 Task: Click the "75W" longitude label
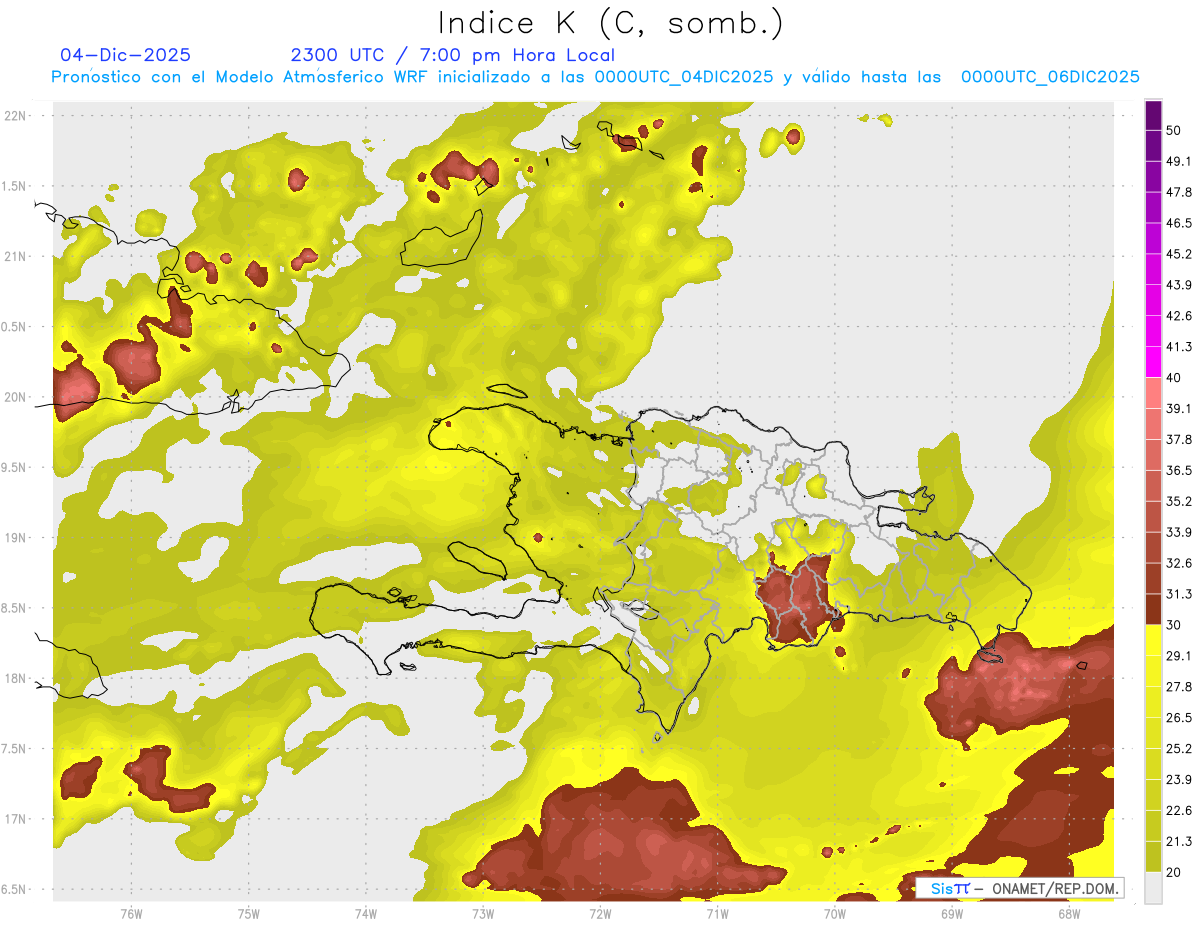248,913
